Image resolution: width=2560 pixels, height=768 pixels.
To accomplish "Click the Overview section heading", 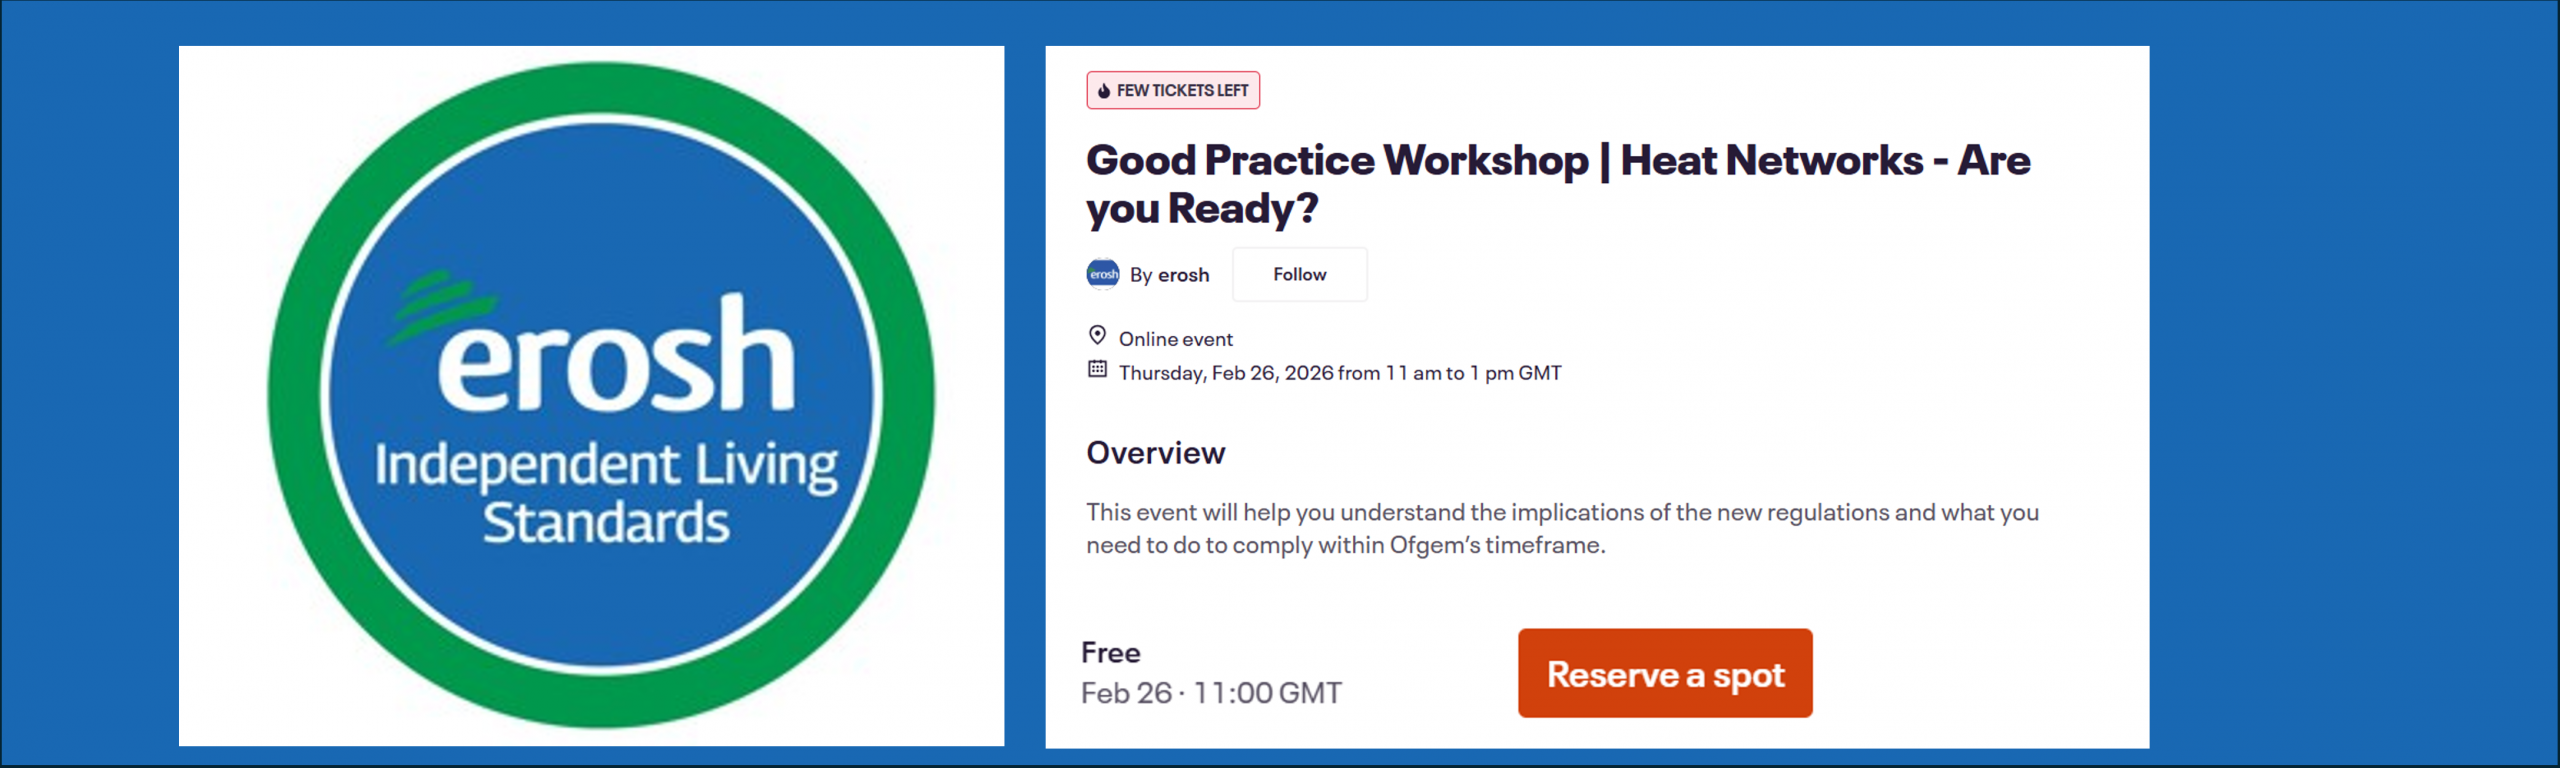I will (x=1155, y=453).
